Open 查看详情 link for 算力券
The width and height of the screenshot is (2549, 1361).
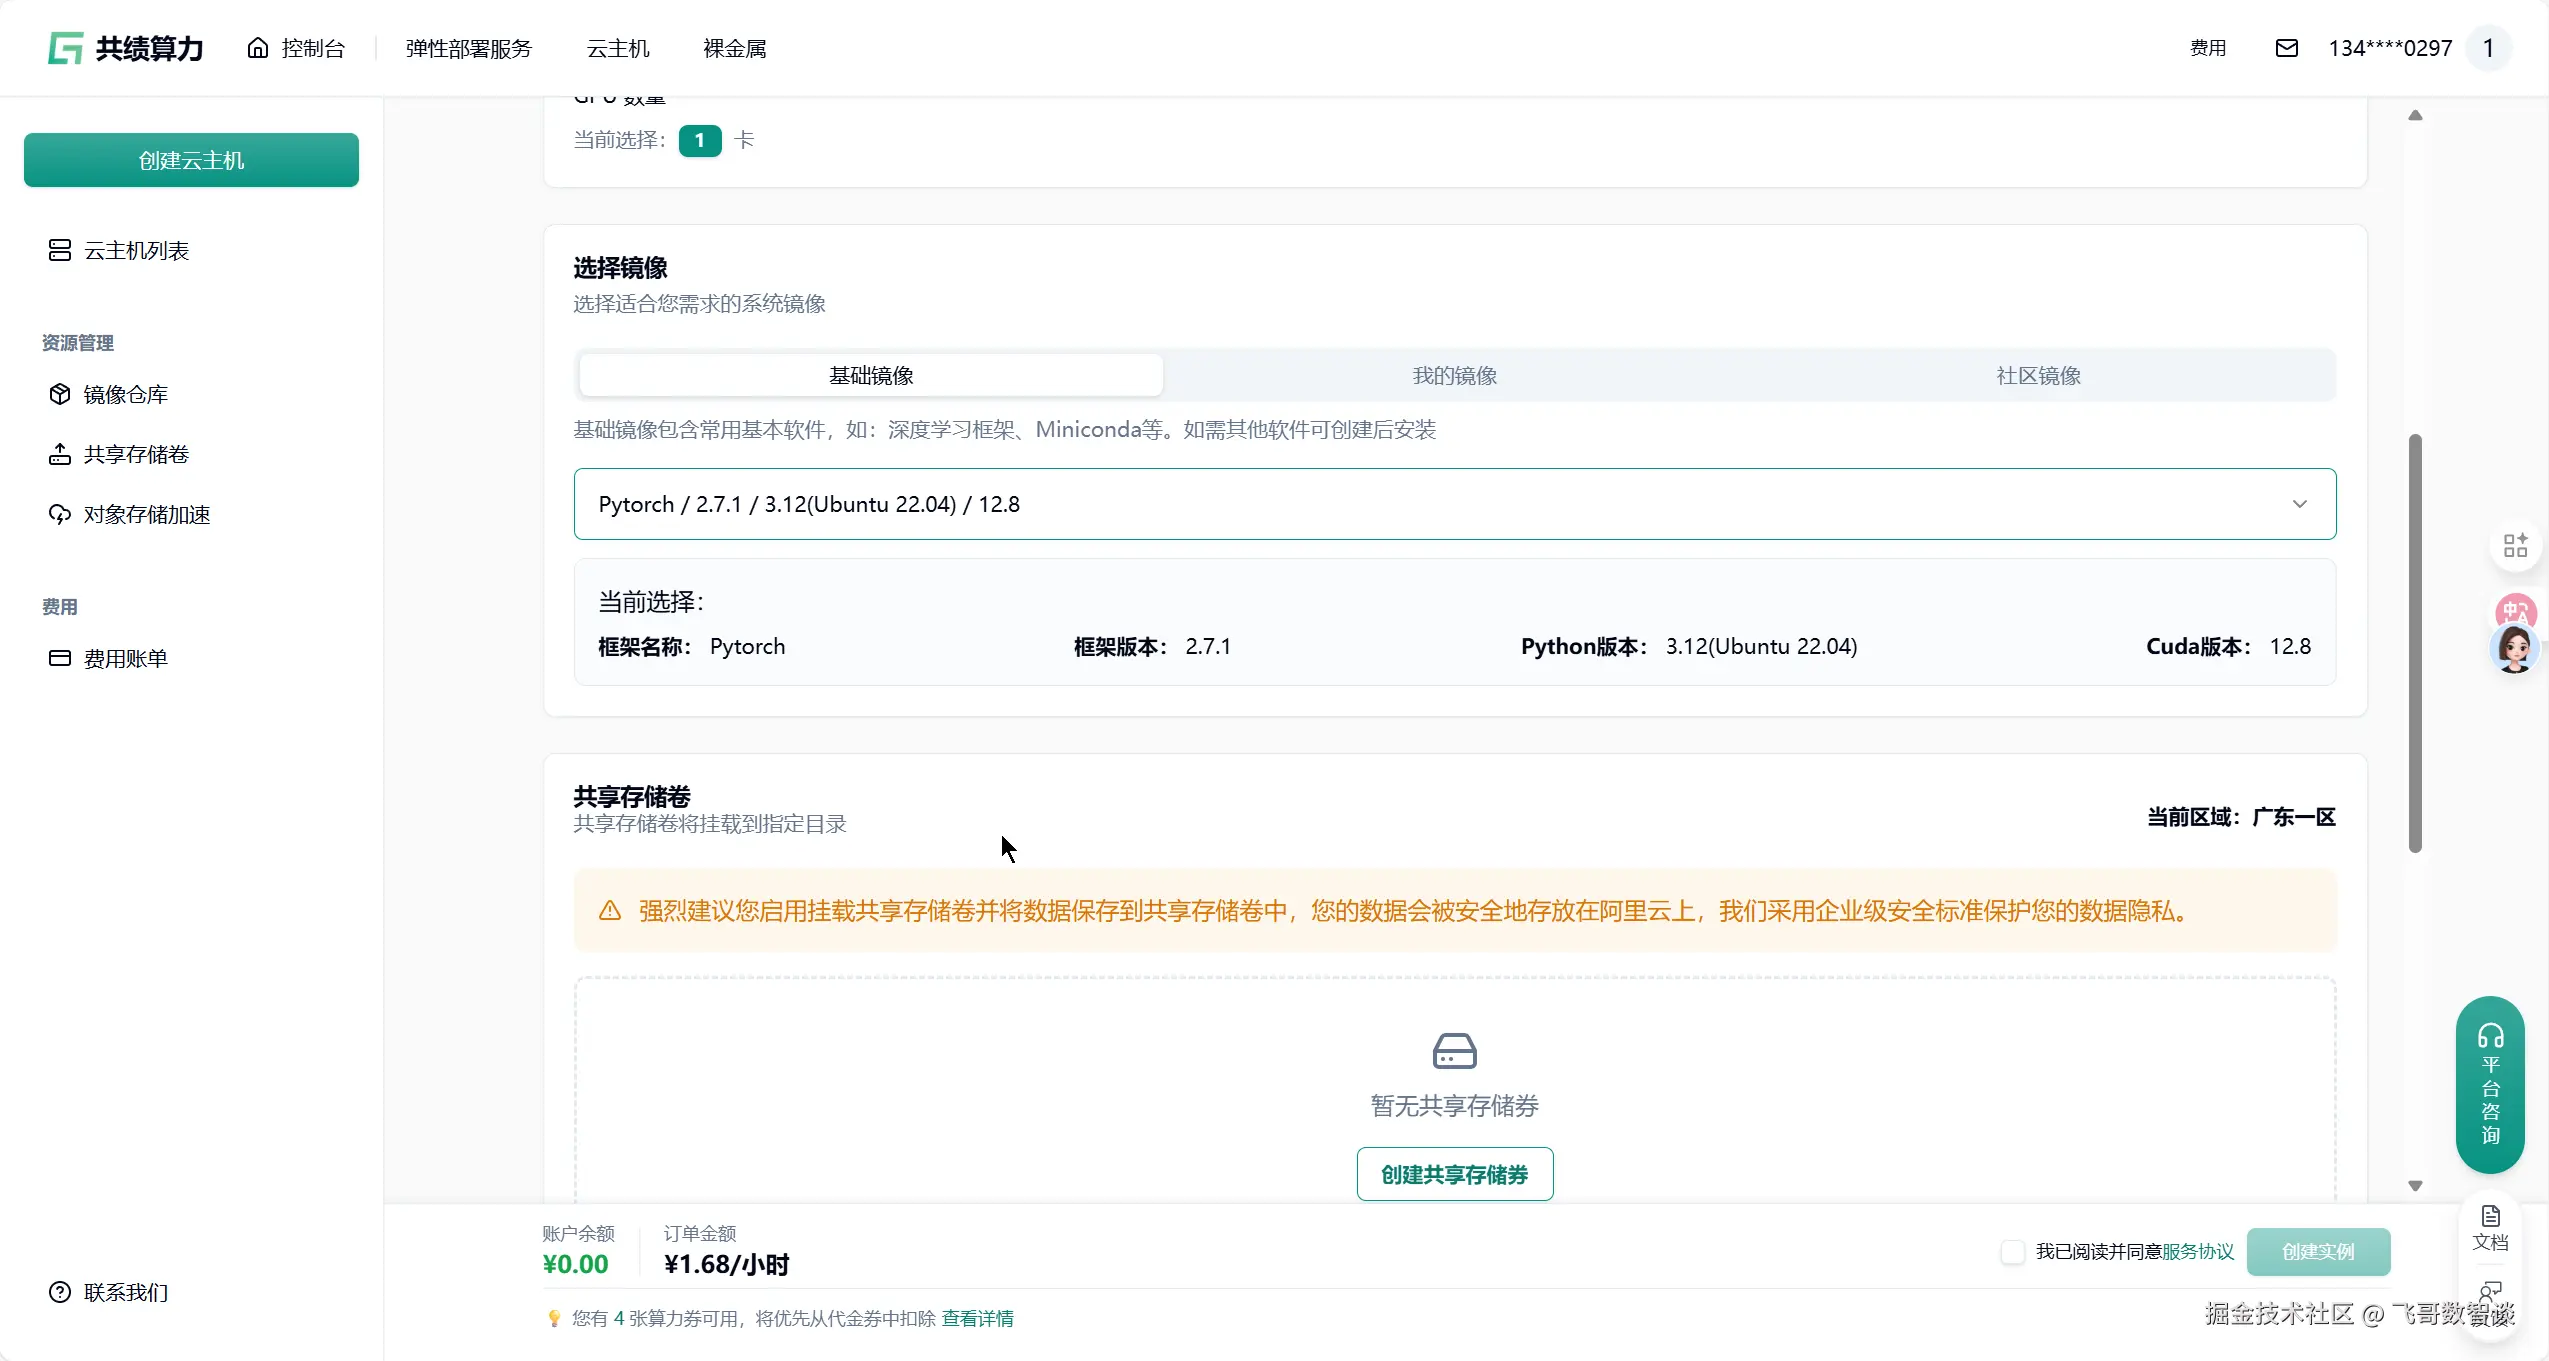click(977, 1319)
